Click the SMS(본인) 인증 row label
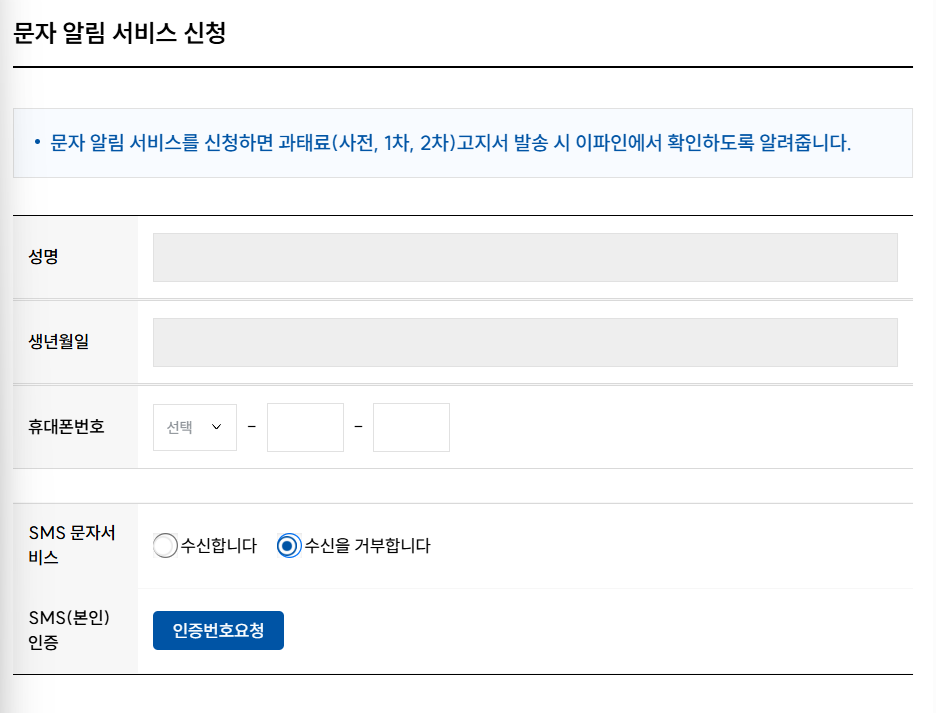Screen dimensions: 936x713 click(69, 630)
